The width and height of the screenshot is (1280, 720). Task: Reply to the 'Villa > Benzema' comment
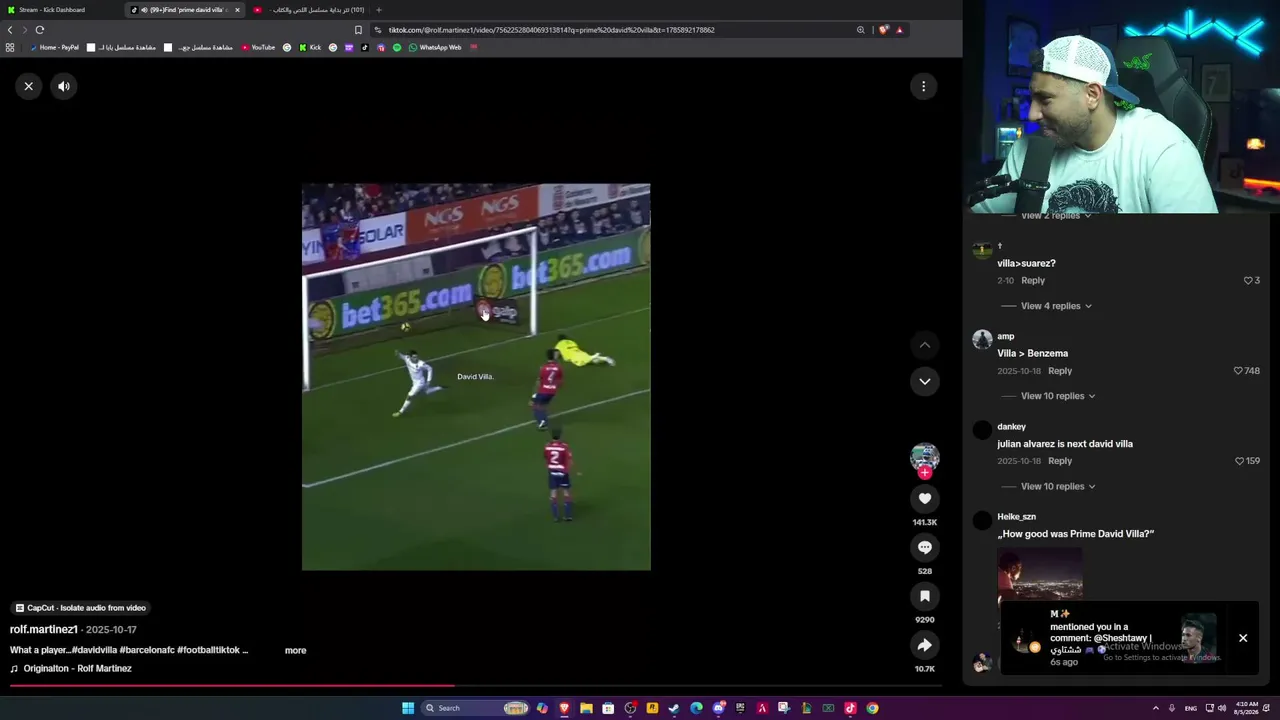point(1060,371)
